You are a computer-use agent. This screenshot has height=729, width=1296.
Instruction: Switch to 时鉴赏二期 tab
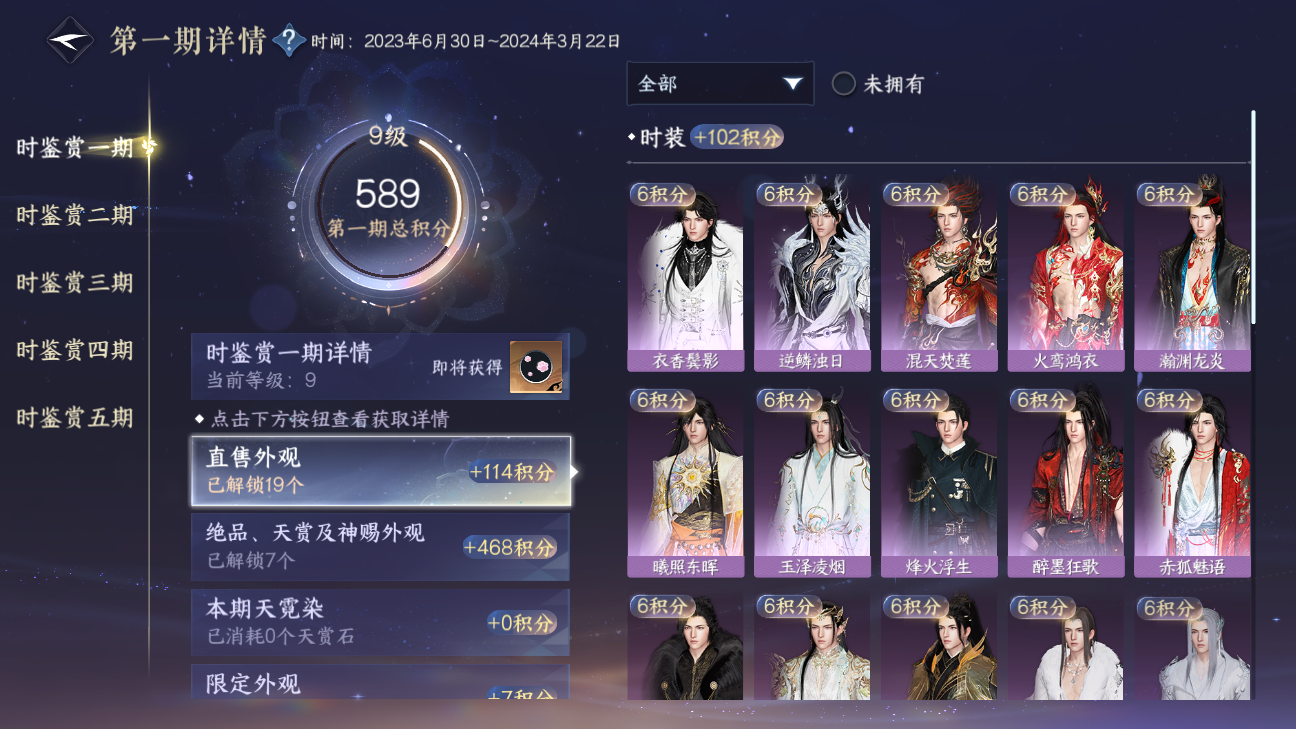75,215
